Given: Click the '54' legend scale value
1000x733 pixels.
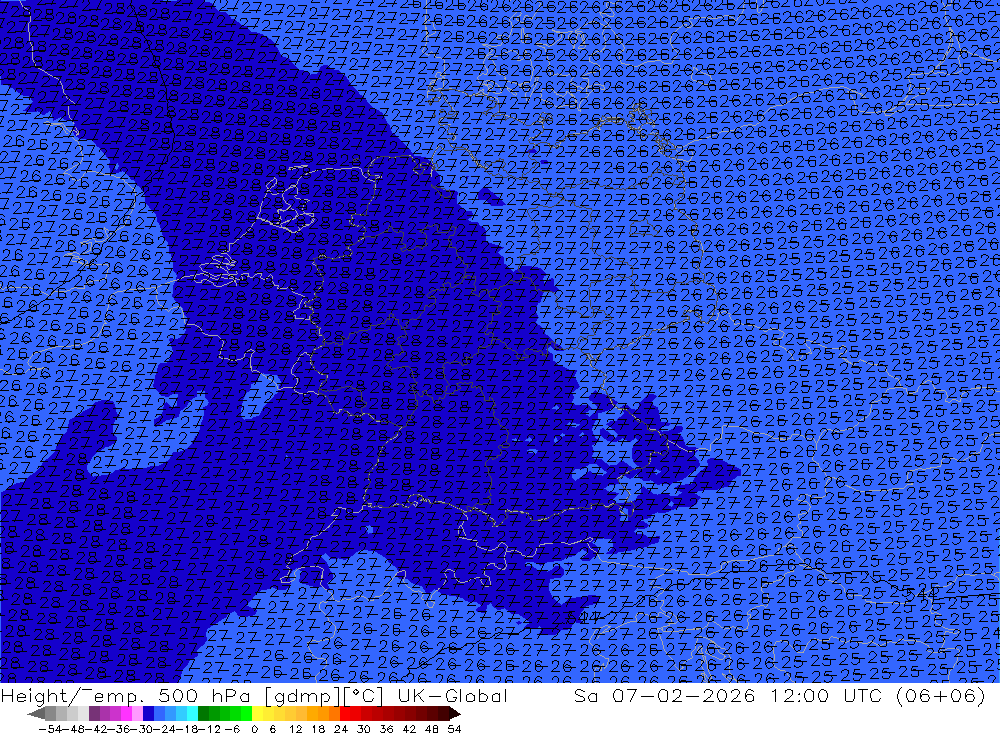Looking at the screenshot, I should pos(454,729).
